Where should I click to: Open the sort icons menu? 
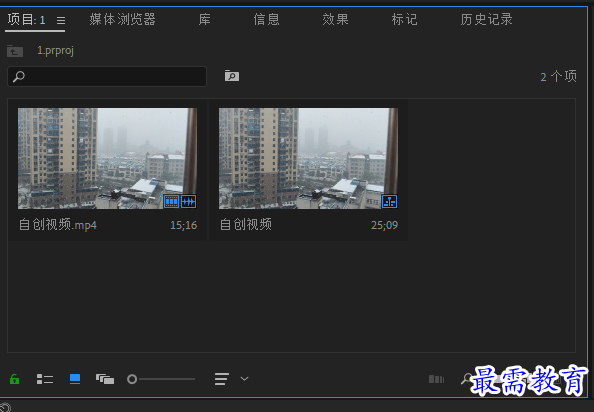(x=222, y=379)
